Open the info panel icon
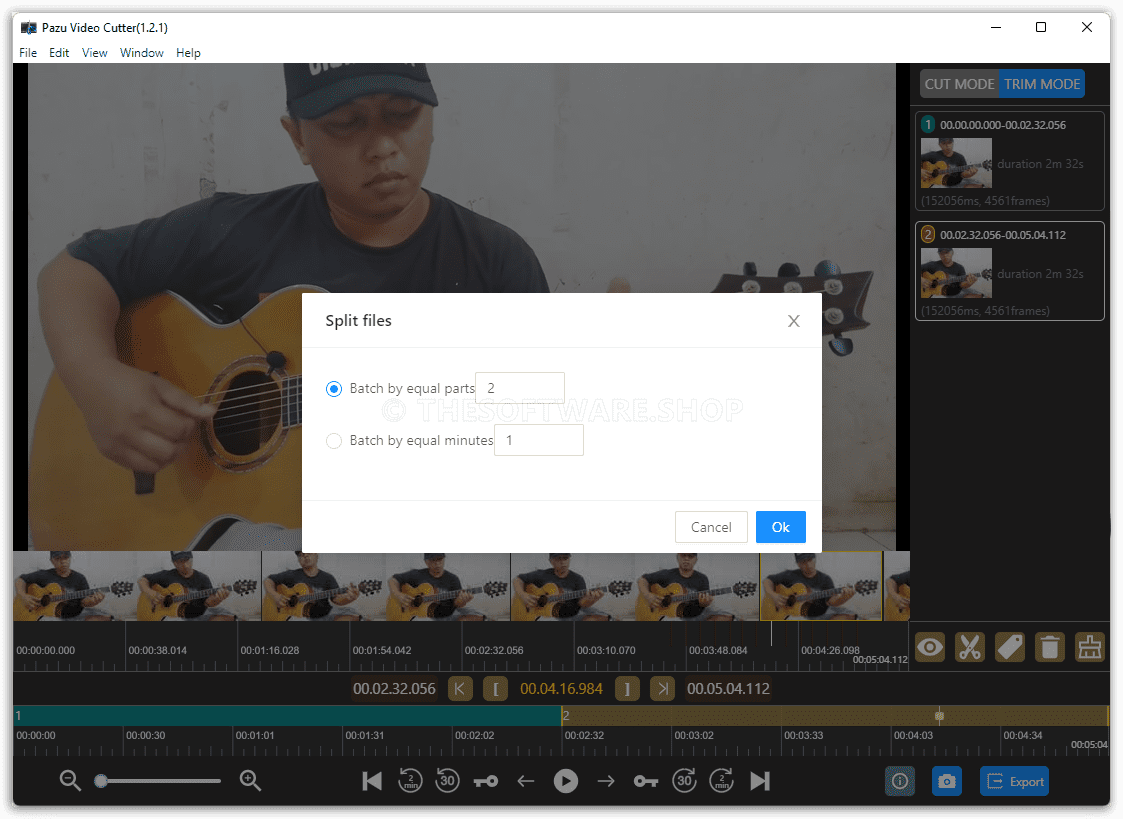This screenshot has height=819, width=1123. pos(900,781)
